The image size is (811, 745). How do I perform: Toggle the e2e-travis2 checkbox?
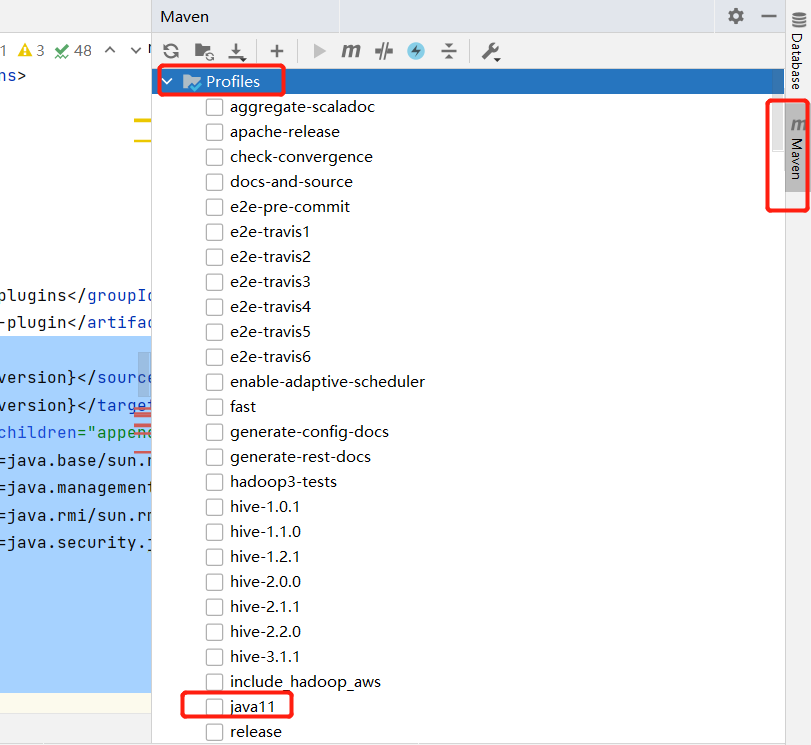(214, 257)
